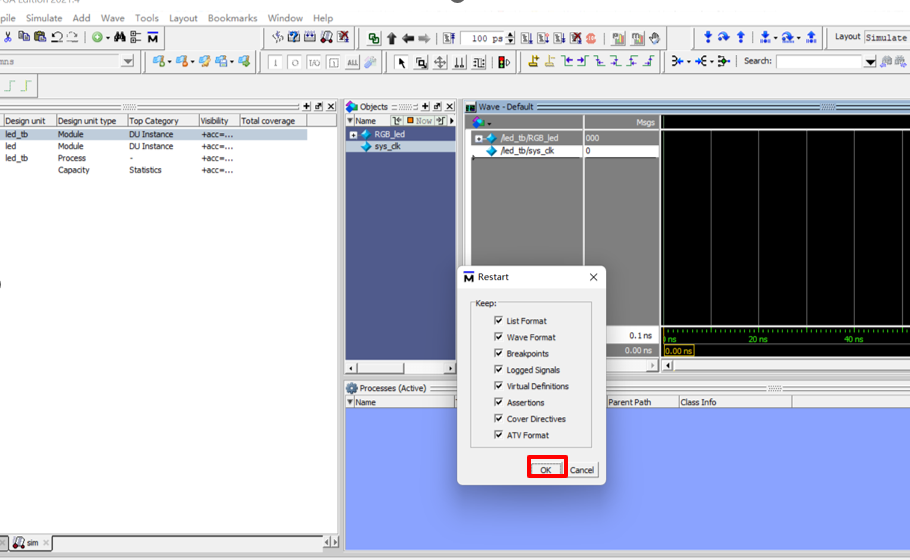Click the black back-arrow icon
The width and height of the screenshot is (910, 560).
408,38
